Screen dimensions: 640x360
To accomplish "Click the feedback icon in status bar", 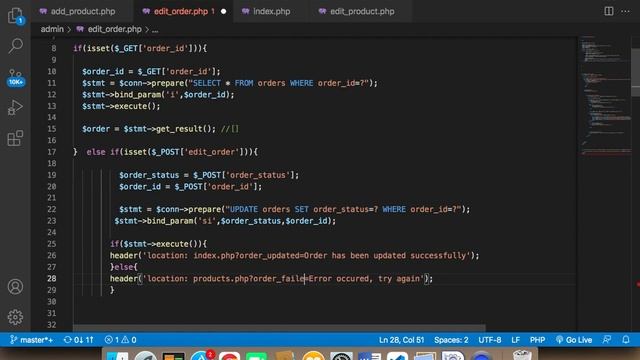I will (607, 340).
